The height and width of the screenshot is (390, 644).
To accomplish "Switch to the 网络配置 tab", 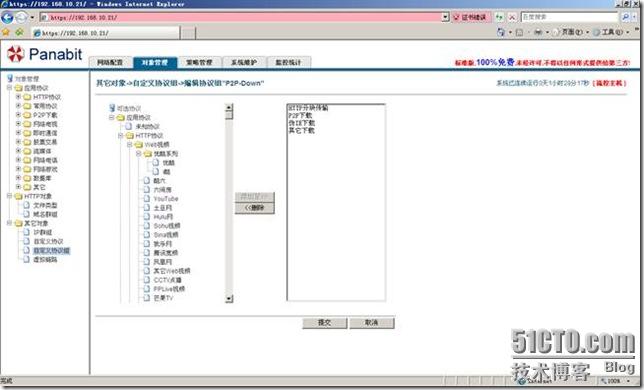I will pos(110,62).
